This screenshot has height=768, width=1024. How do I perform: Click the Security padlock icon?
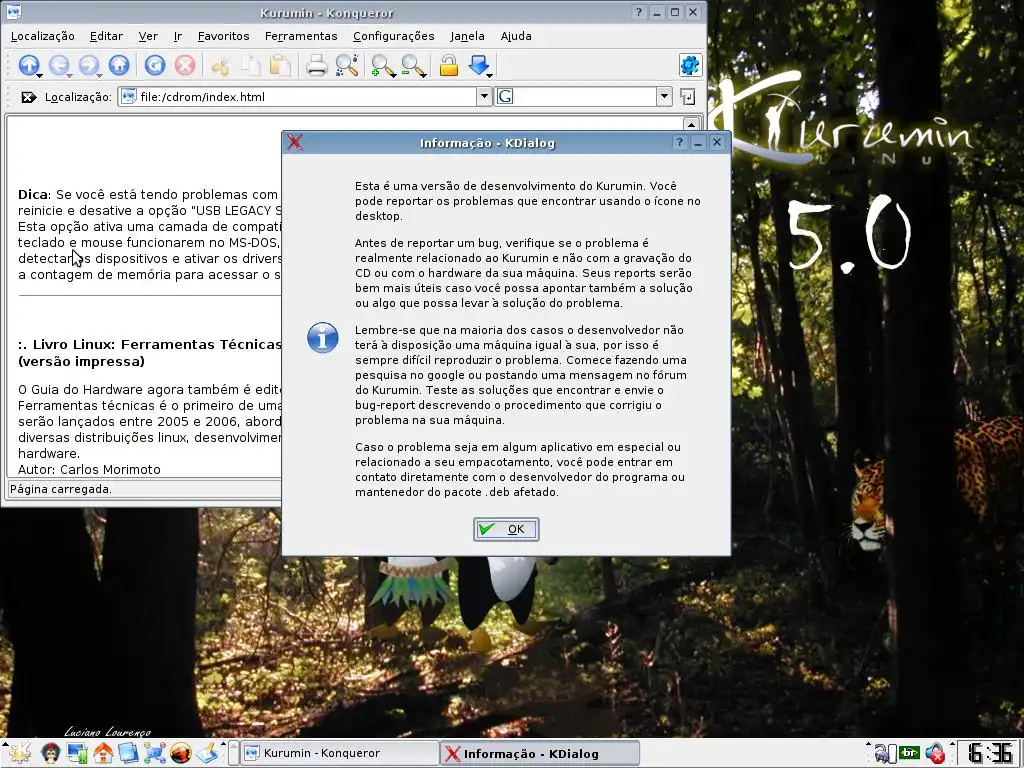coord(449,65)
